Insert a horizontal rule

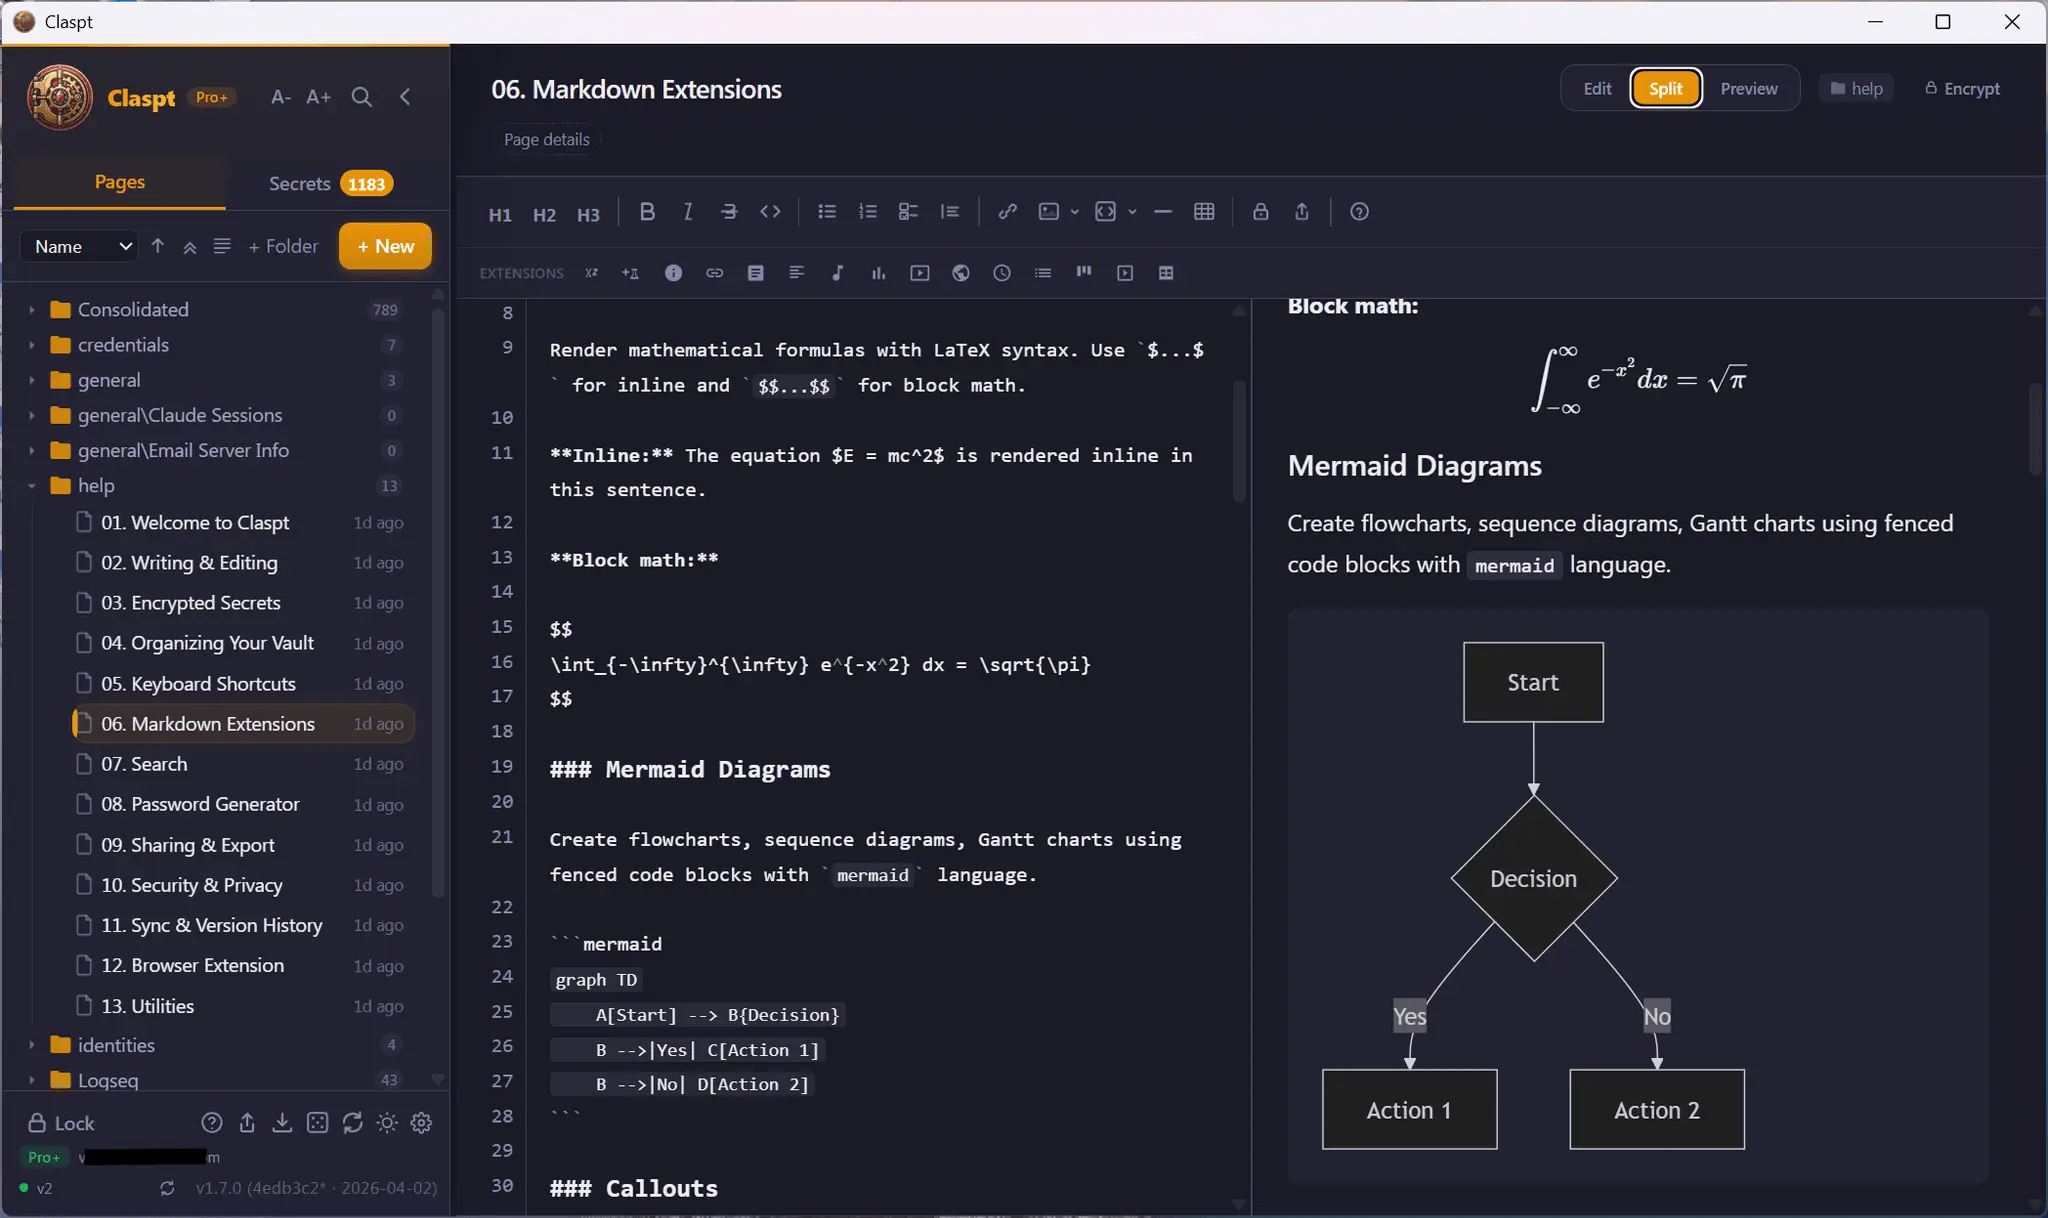(x=1163, y=212)
